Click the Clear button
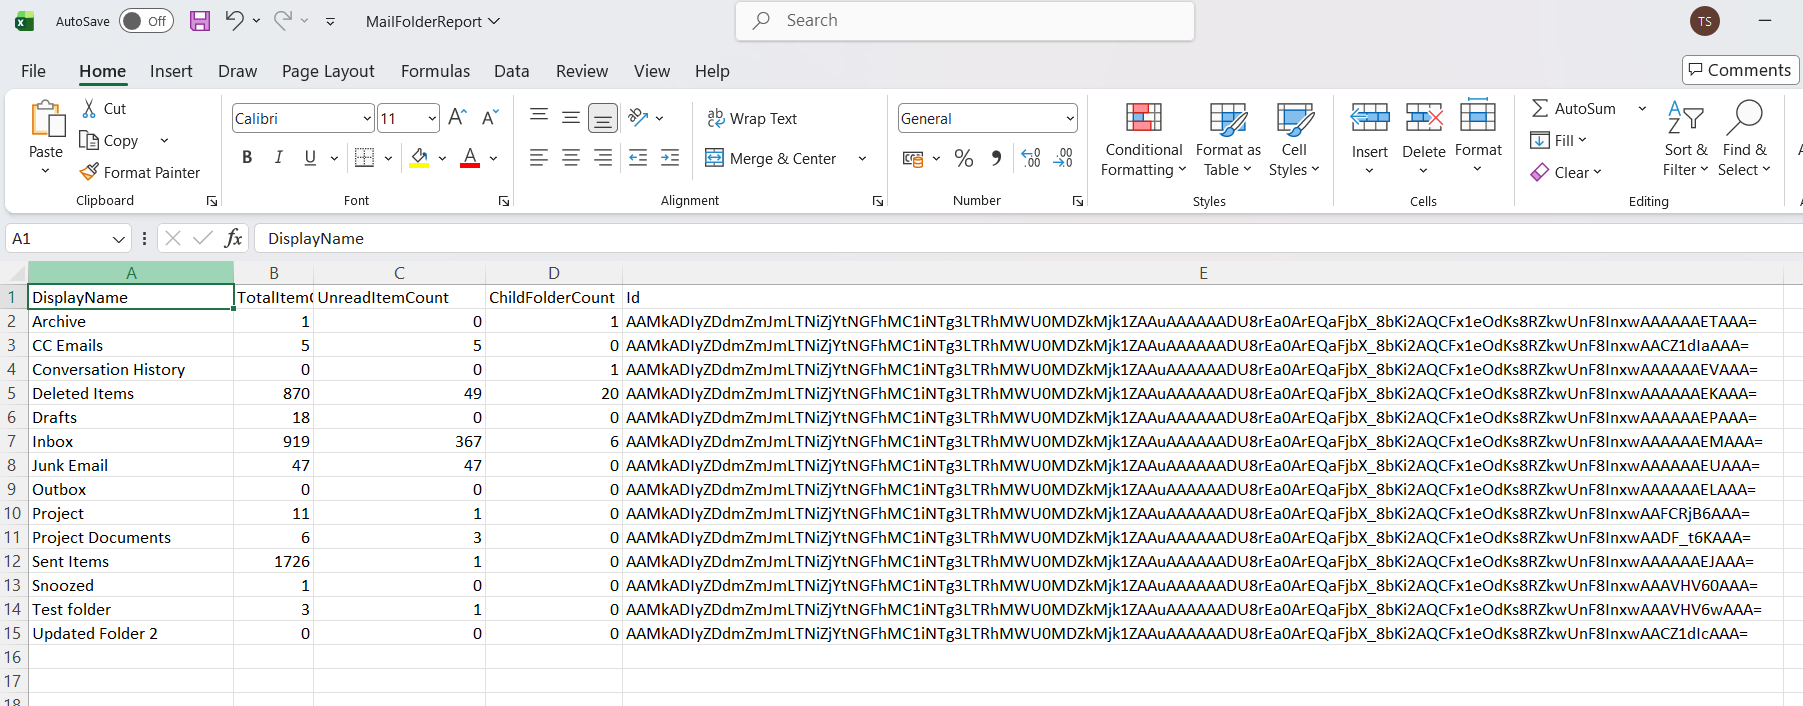 coord(1566,172)
